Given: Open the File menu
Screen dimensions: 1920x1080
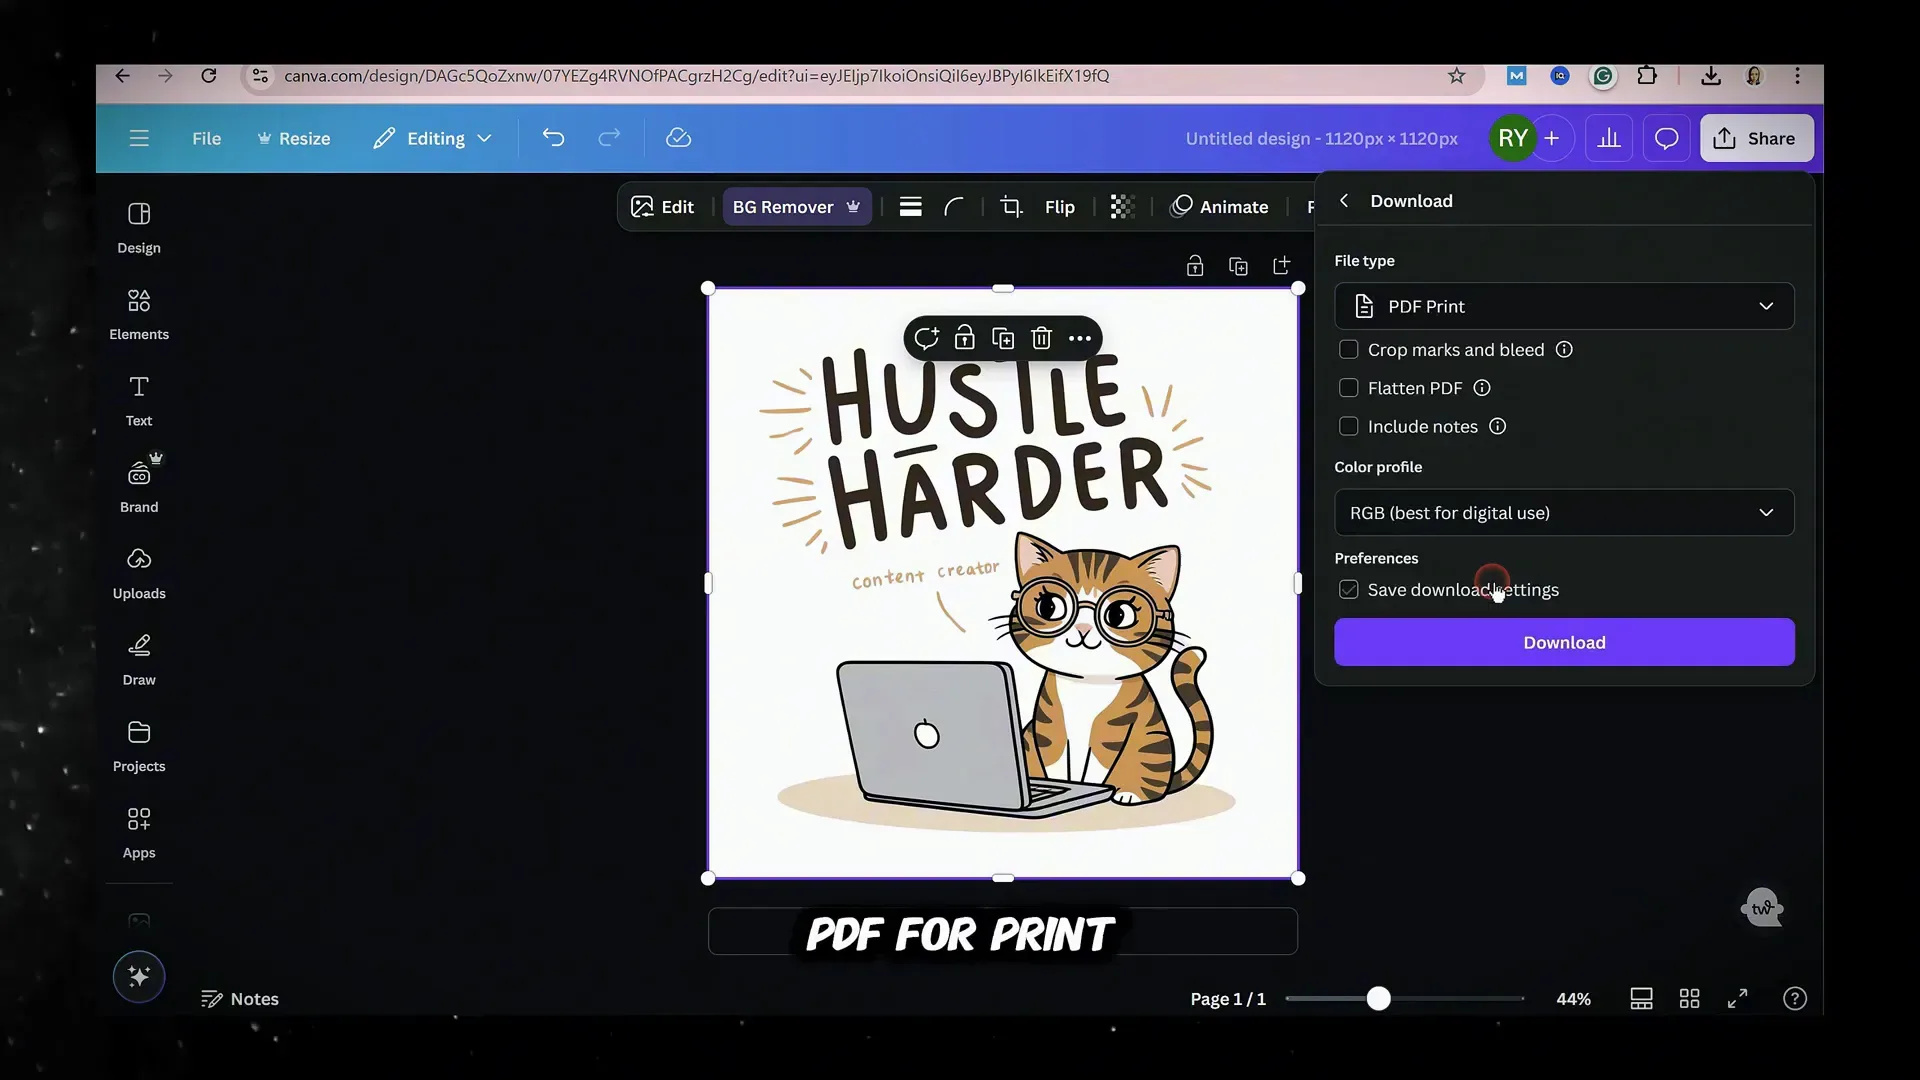Looking at the screenshot, I should [x=206, y=138].
